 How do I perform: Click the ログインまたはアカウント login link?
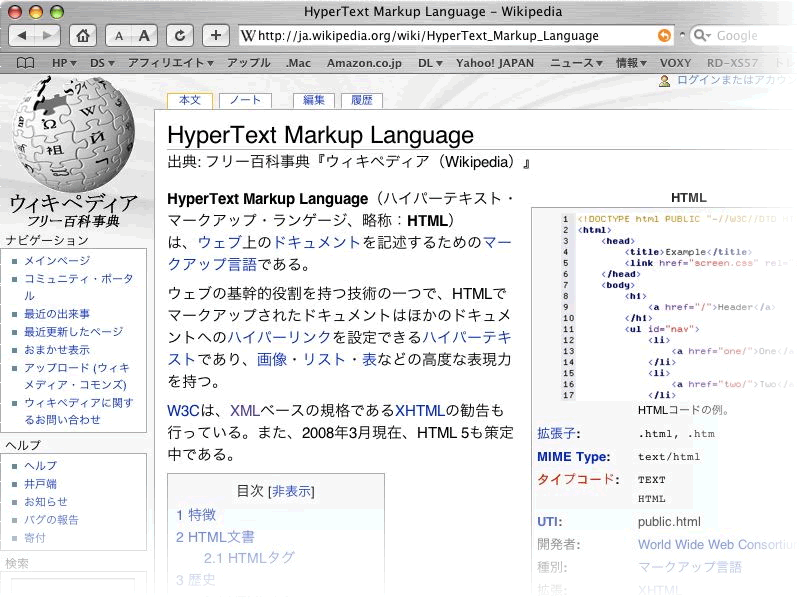coord(737,80)
